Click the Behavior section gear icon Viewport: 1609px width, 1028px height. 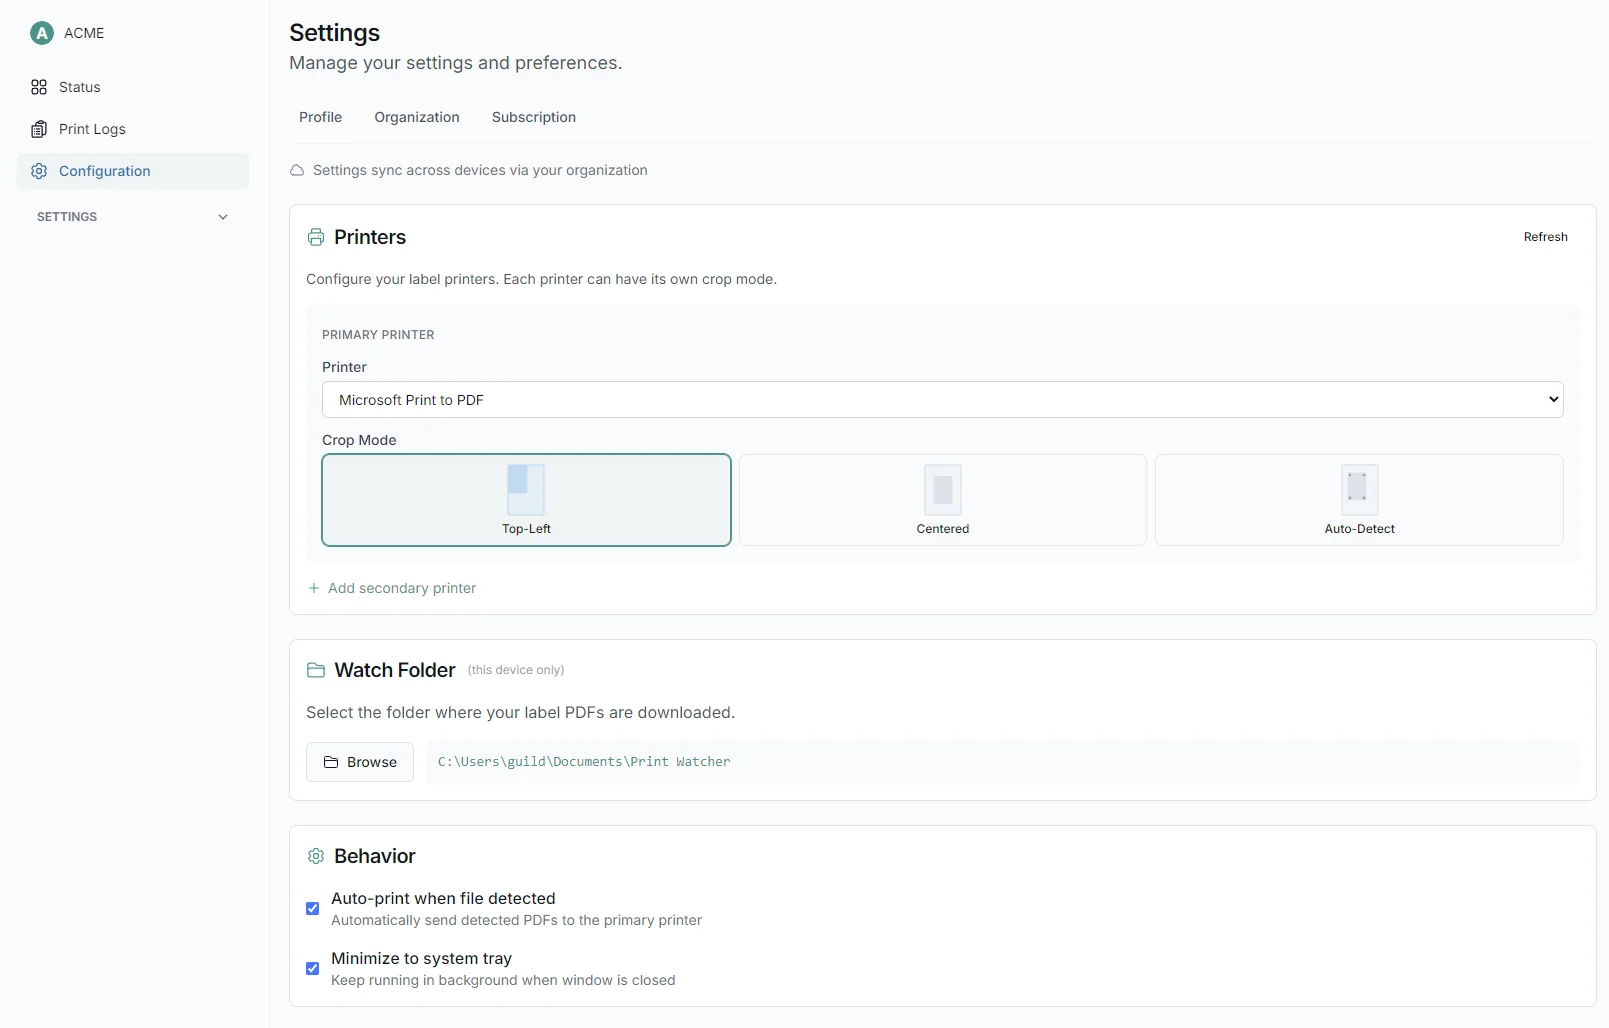pyautogui.click(x=316, y=856)
